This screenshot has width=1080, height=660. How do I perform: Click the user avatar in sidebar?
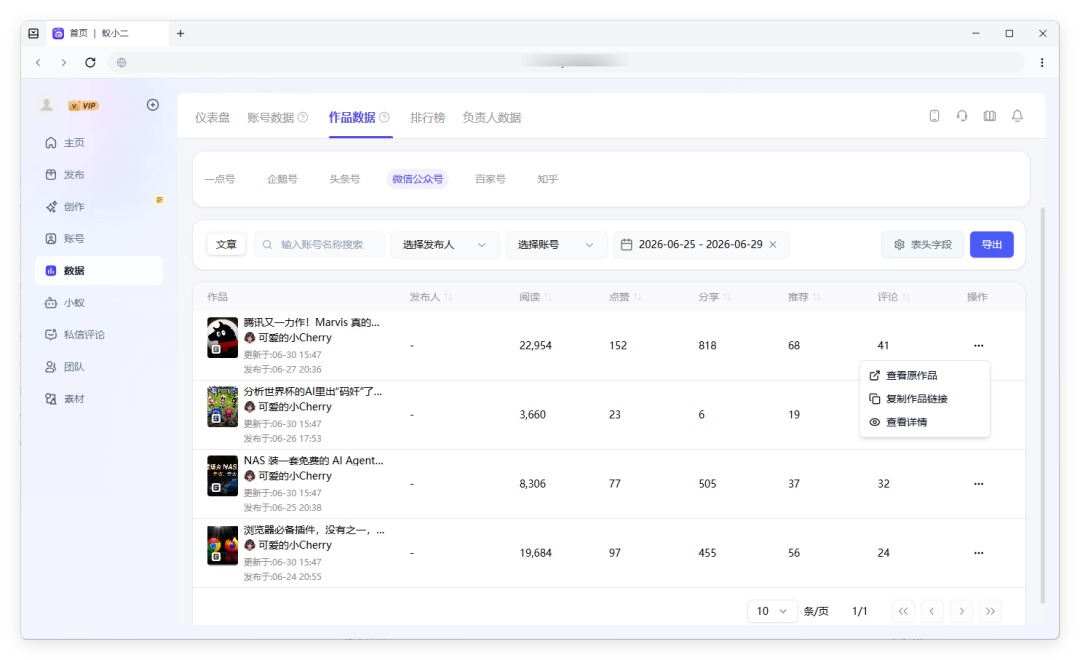tap(47, 105)
